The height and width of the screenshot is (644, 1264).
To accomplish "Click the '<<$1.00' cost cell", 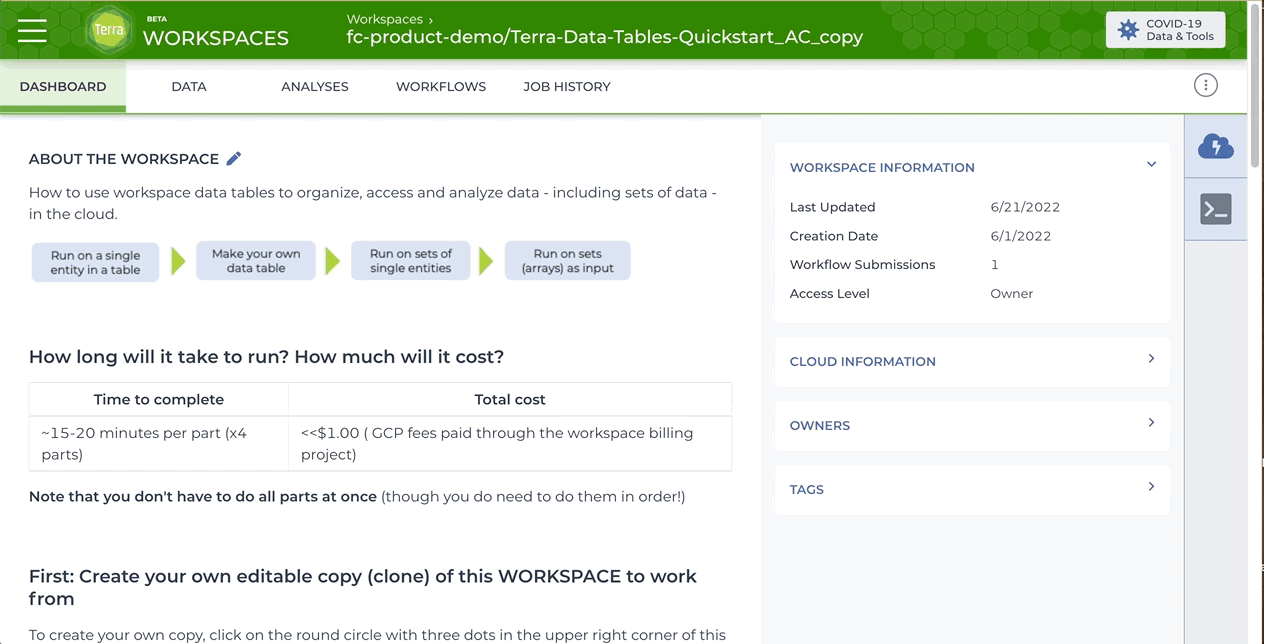I will [510, 443].
